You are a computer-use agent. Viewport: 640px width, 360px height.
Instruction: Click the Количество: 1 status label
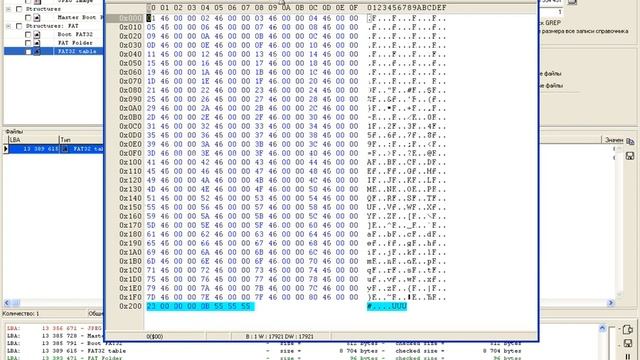[x=21, y=314]
